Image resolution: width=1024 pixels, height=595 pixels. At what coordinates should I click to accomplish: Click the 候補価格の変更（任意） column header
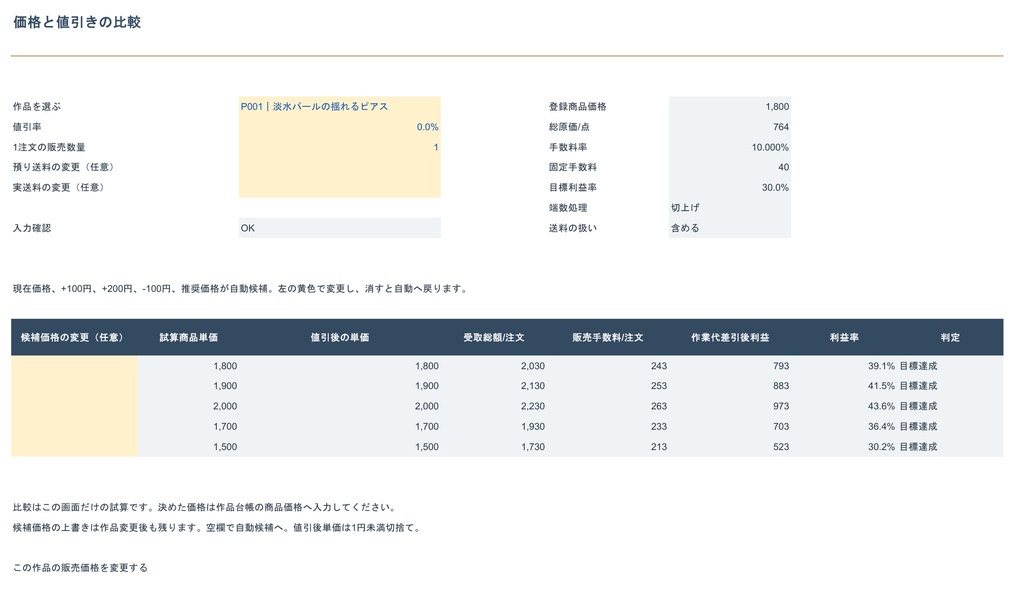pyautogui.click(x=72, y=338)
